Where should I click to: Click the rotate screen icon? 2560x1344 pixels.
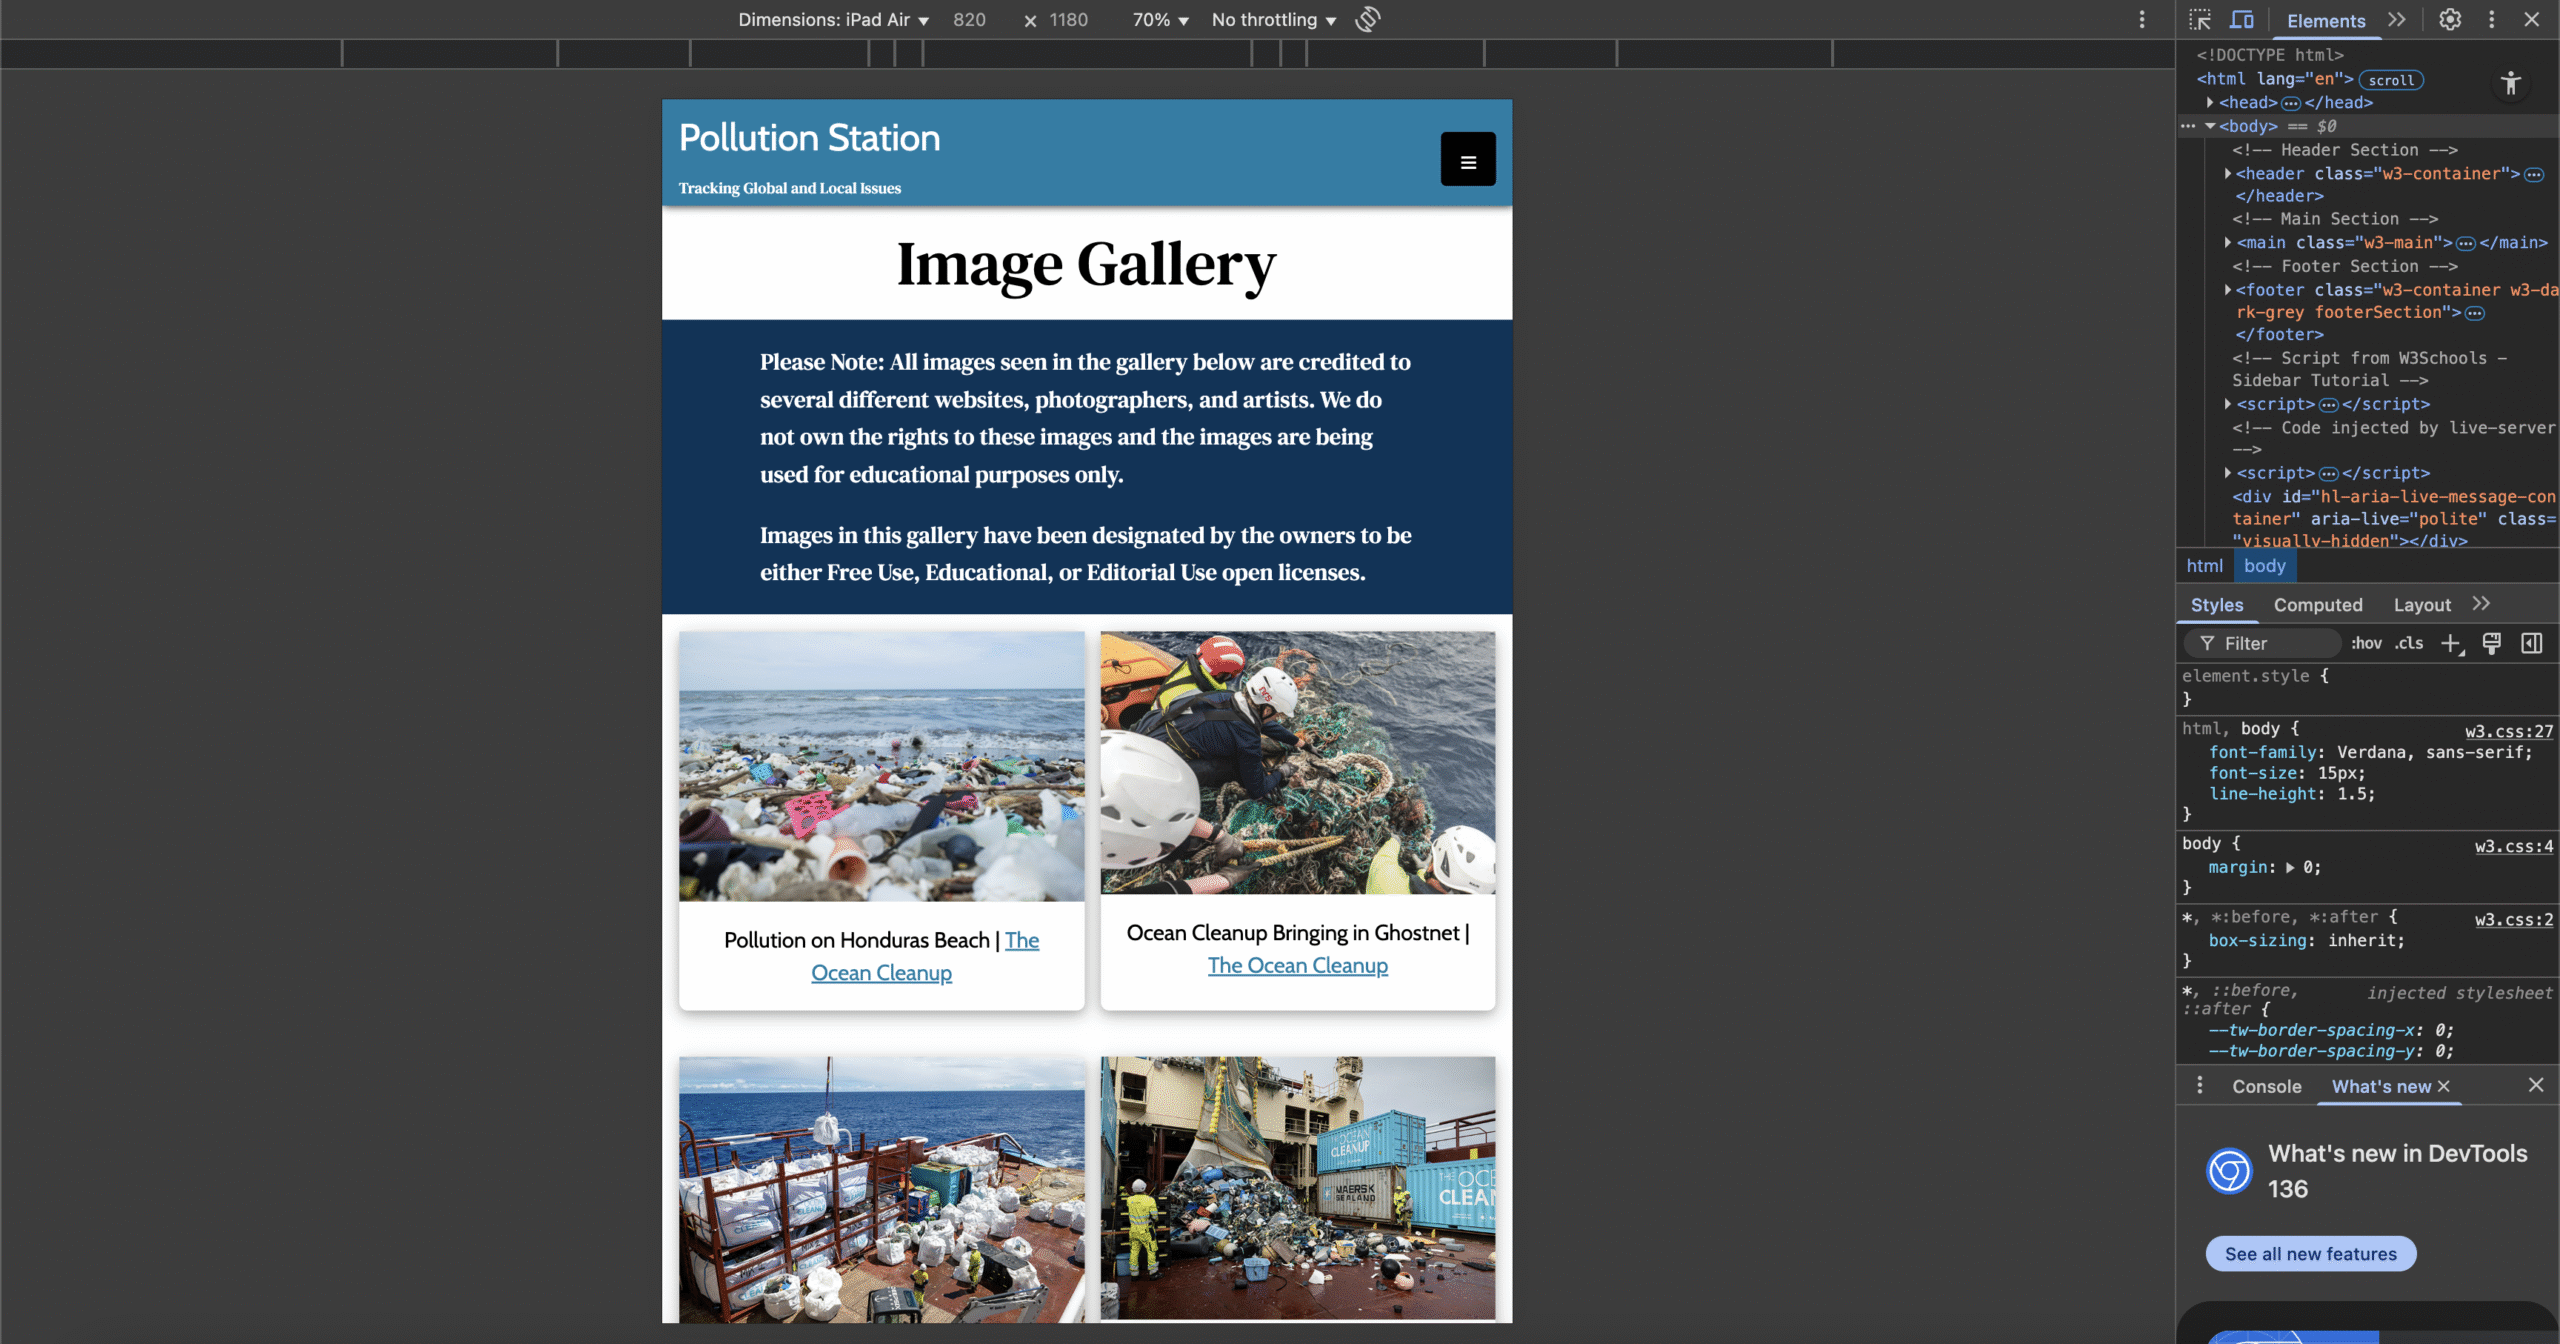[x=1367, y=20]
